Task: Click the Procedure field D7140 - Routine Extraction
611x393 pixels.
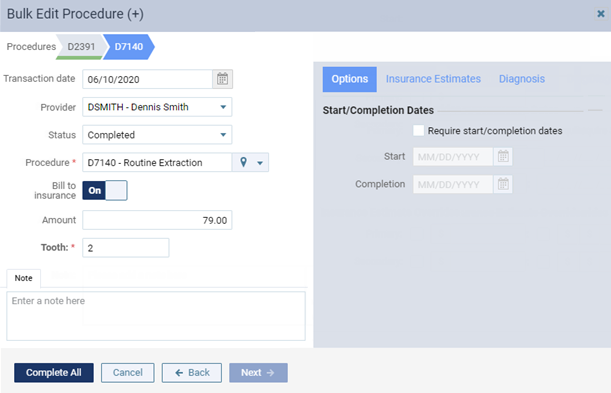Action: [x=157, y=162]
